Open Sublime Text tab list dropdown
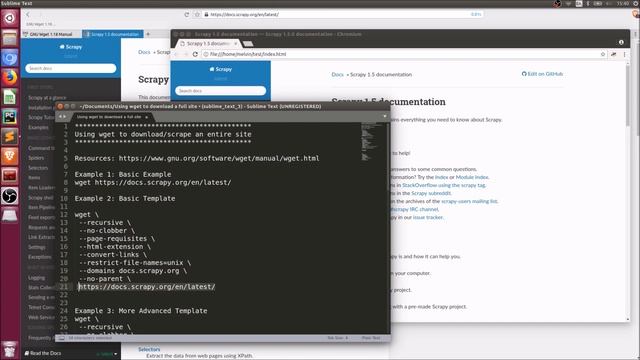Viewport: 640px width, 360px height. click(x=384, y=116)
